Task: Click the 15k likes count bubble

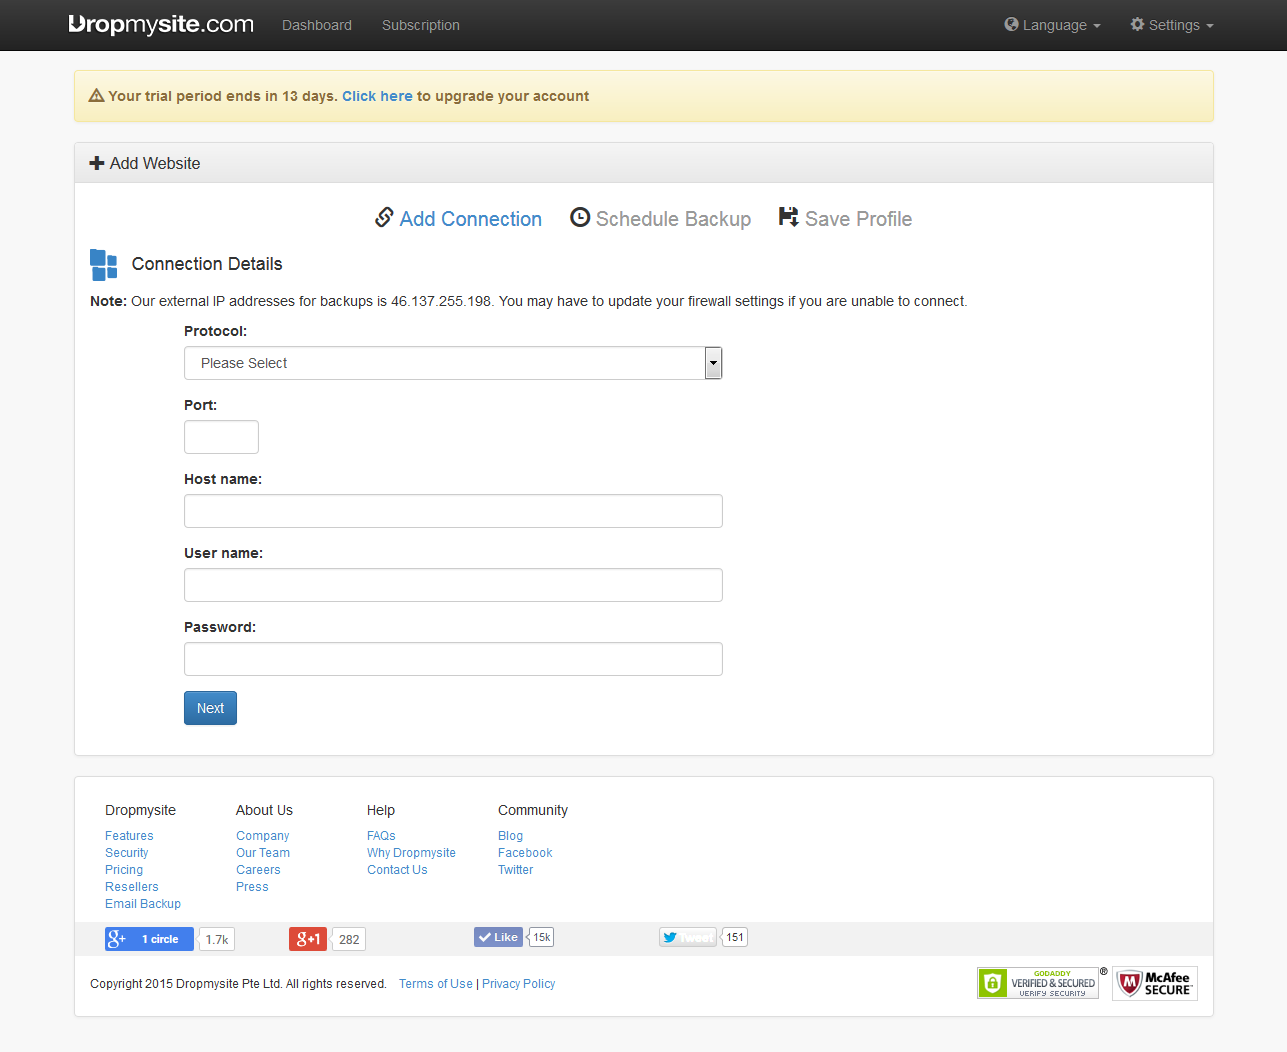Action: [541, 937]
